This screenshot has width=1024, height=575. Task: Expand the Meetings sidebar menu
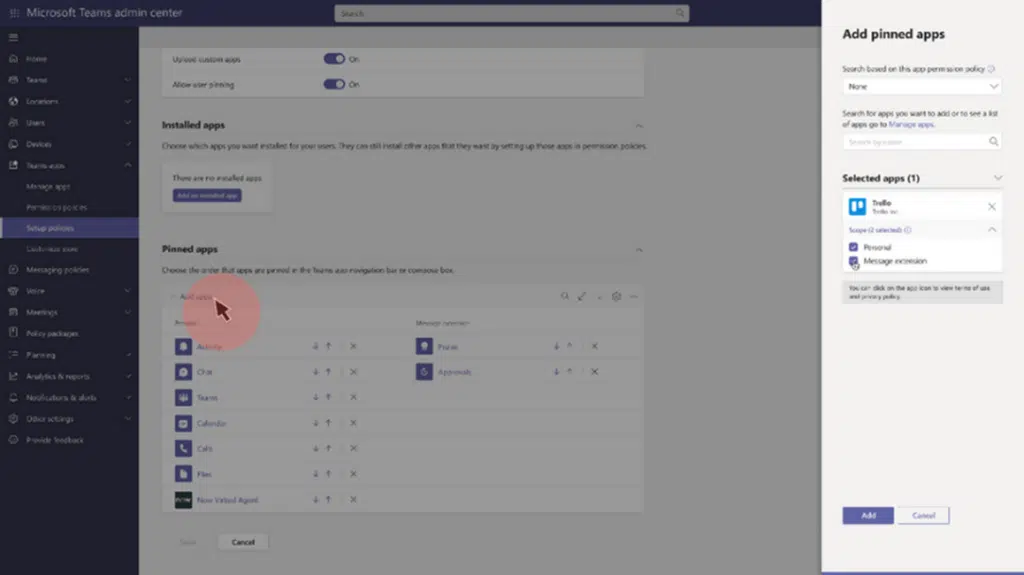click(127, 312)
